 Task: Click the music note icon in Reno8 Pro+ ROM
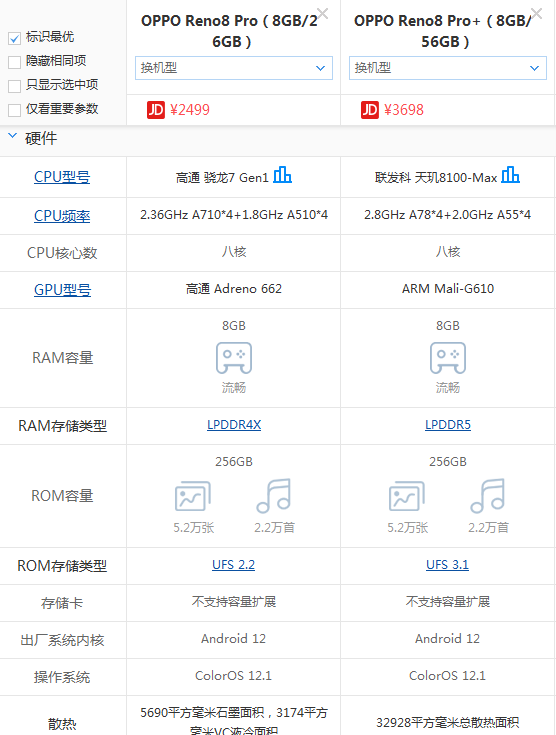488,495
